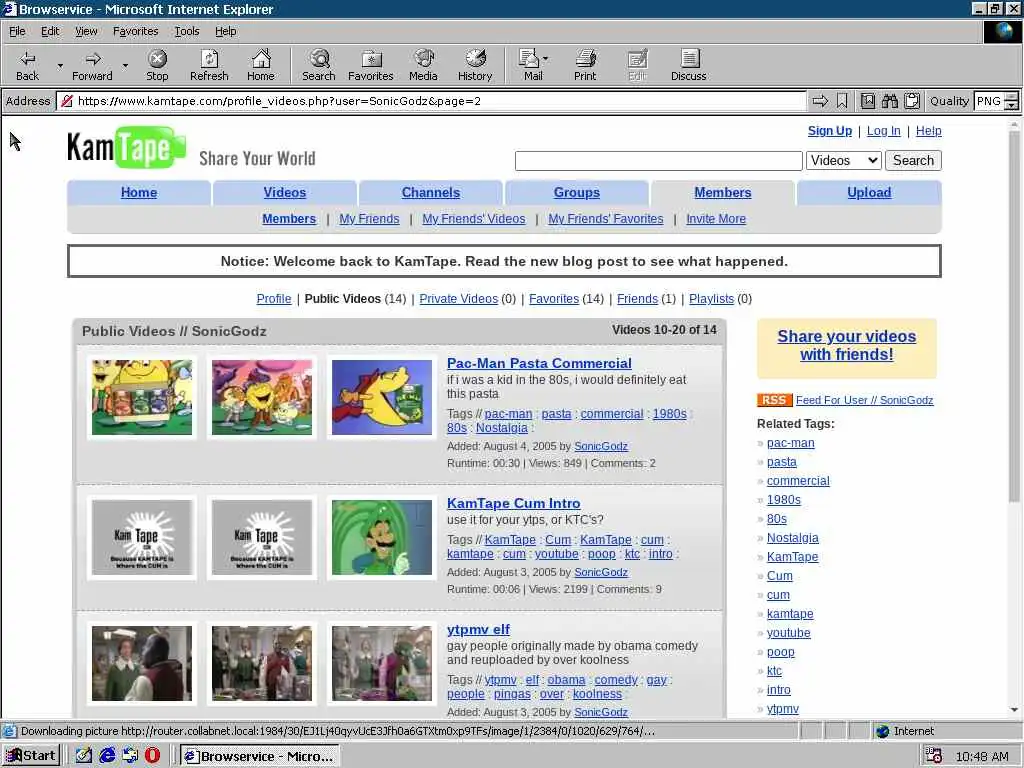Adjust the Quality PNG stepper
This screenshot has height=768, width=1024.
[x=1011, y=101]
